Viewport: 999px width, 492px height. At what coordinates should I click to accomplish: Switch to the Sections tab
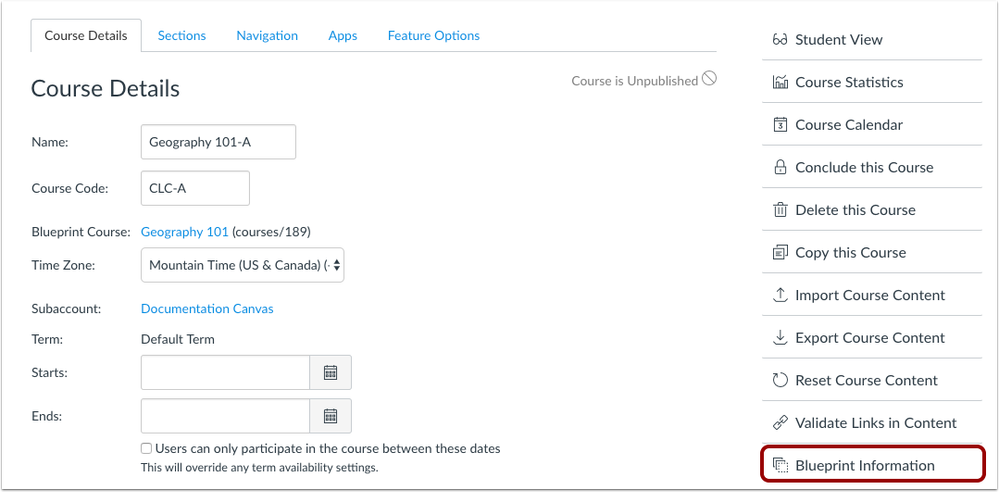tap(182, 36)
